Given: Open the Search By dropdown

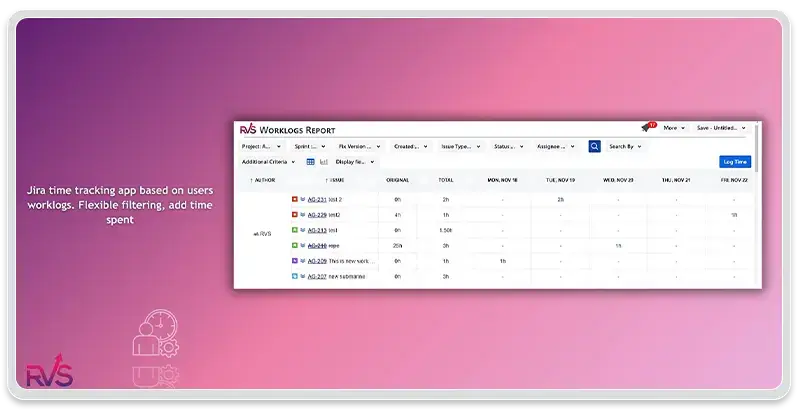Looking at the screenshot, I should click(x=625, y=146).
